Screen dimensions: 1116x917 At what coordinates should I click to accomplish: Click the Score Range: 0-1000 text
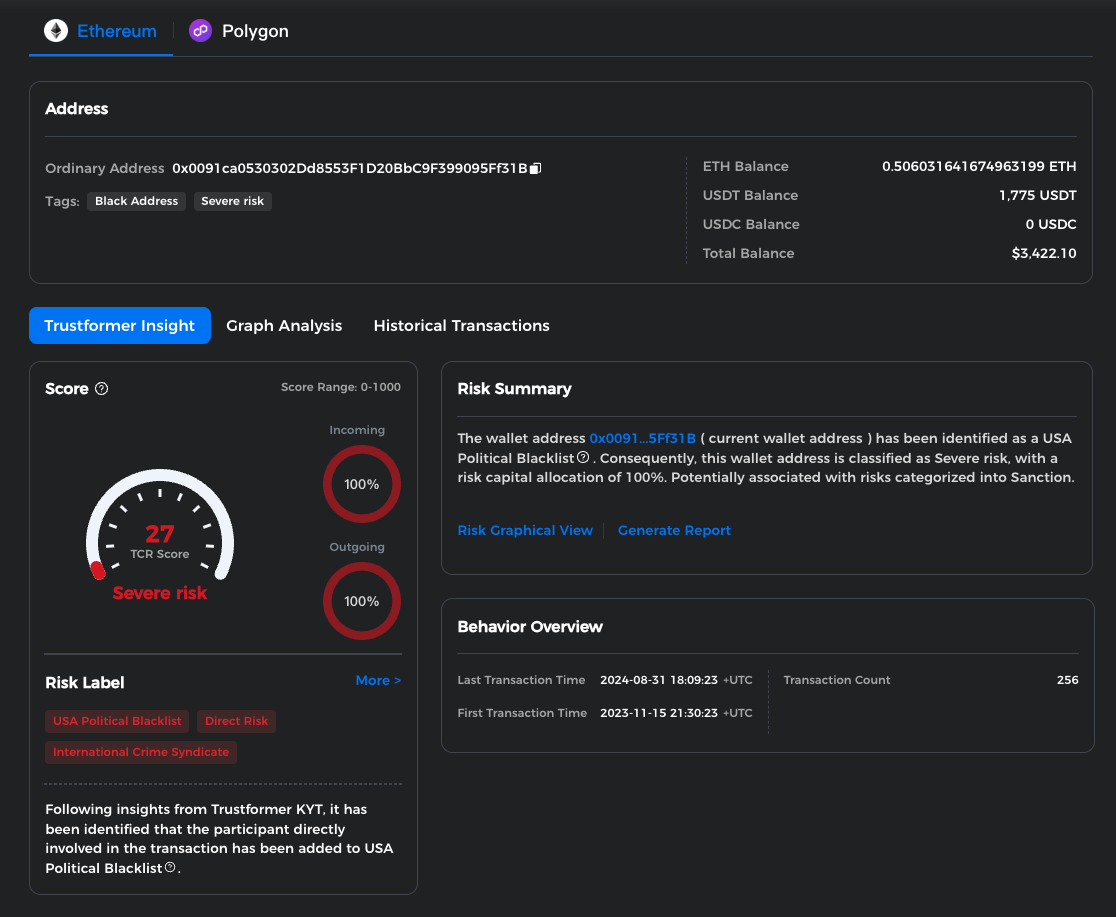point(341,387)
